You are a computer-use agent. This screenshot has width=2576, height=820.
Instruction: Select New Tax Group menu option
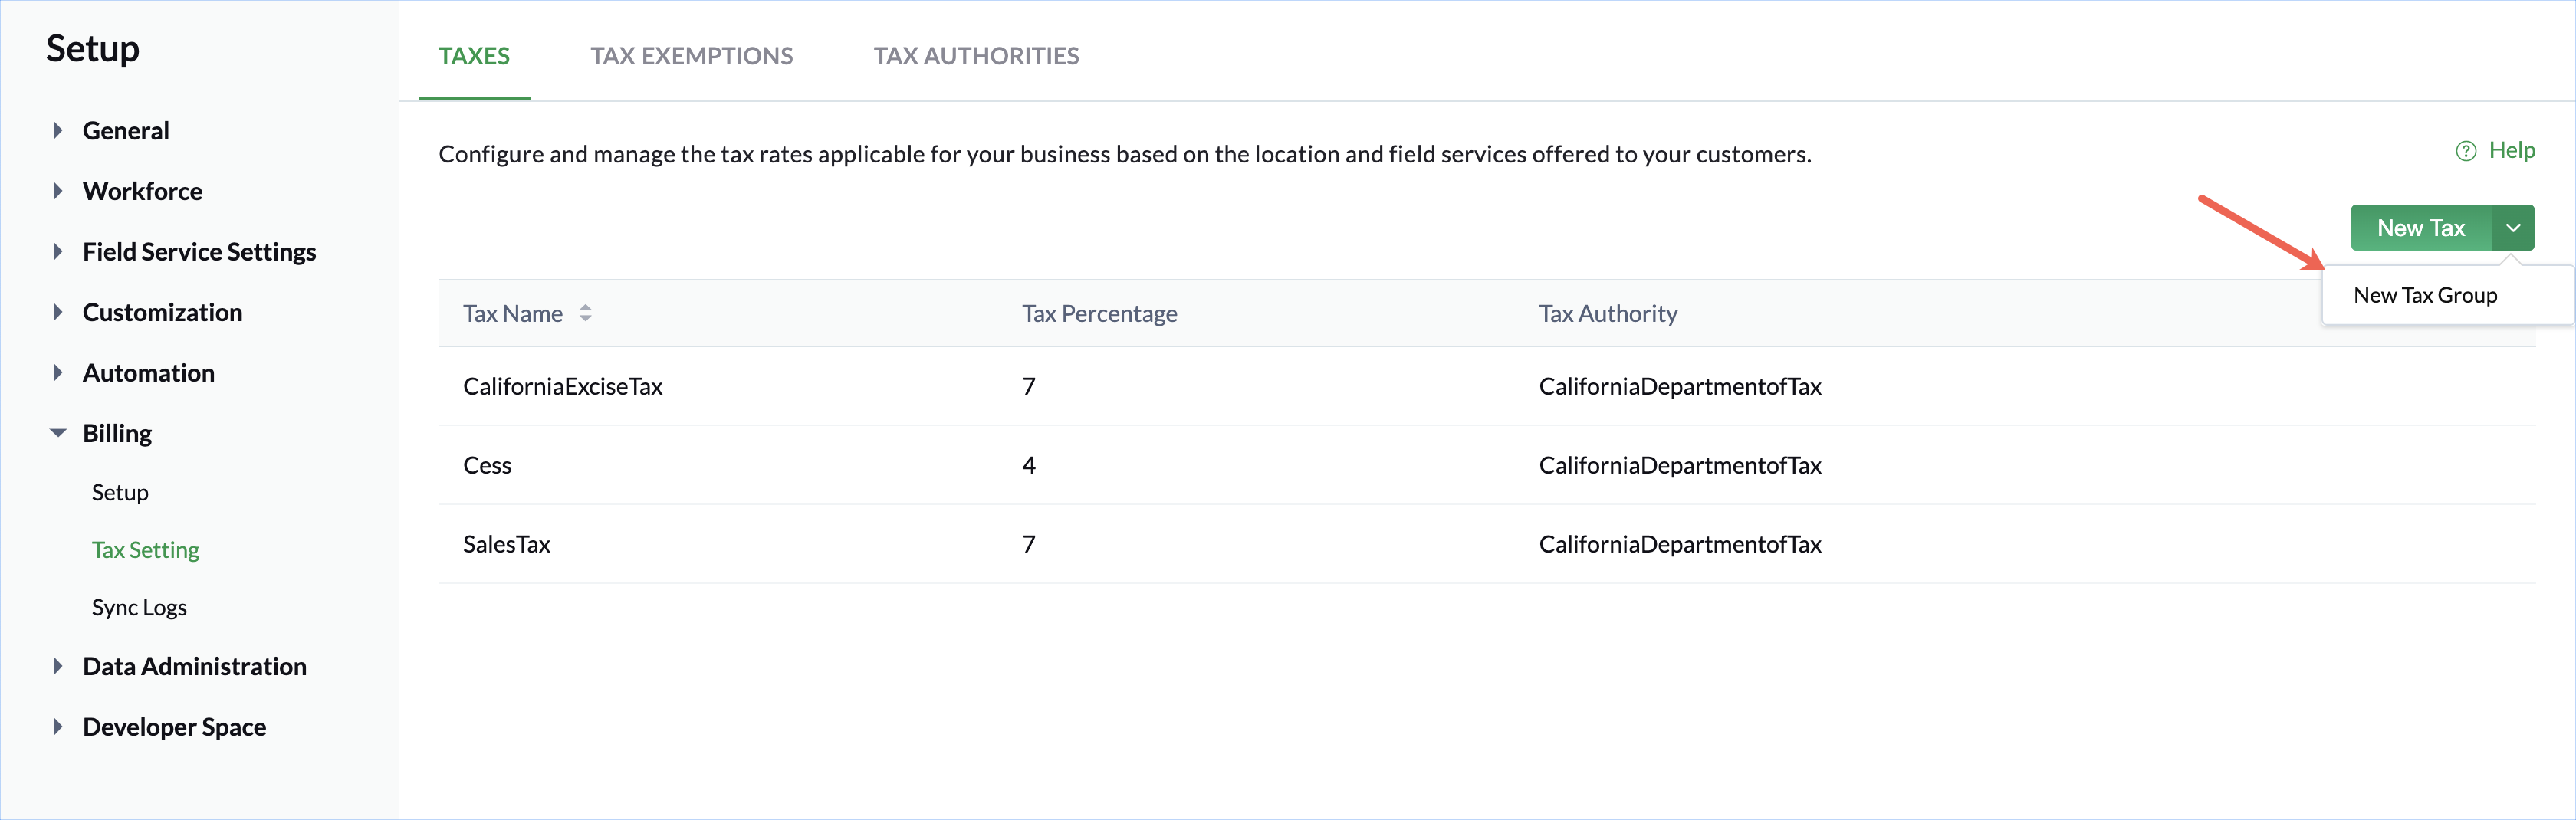coord(2425,295)
